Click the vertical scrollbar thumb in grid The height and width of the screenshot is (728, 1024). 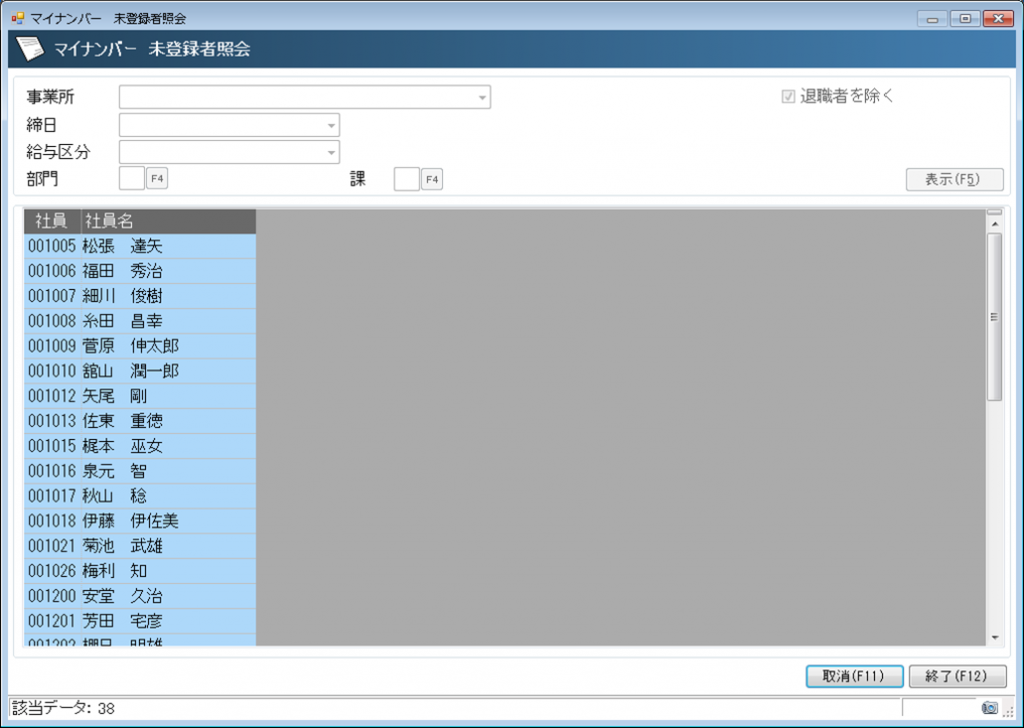[994, 317]
